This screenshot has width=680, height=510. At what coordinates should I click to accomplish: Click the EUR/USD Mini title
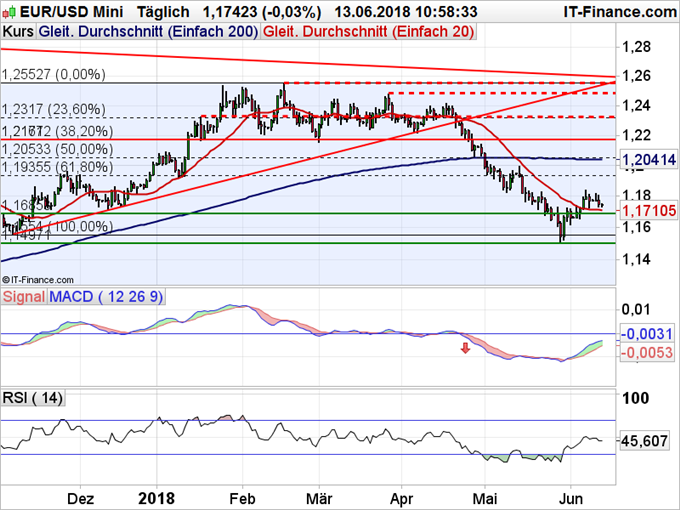pyautogui.click(x=72, y=12)
